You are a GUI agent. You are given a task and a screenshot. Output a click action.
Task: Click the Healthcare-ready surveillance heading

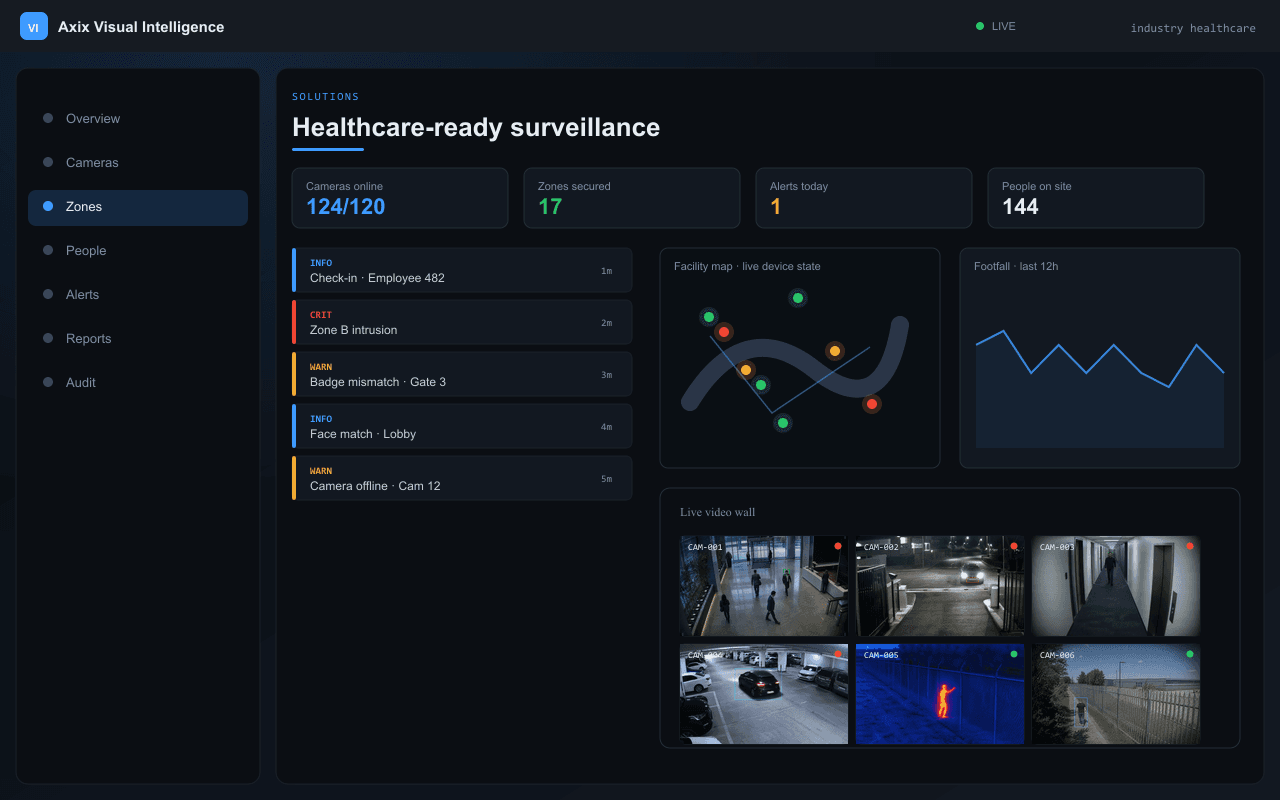[x=476, y=127]
